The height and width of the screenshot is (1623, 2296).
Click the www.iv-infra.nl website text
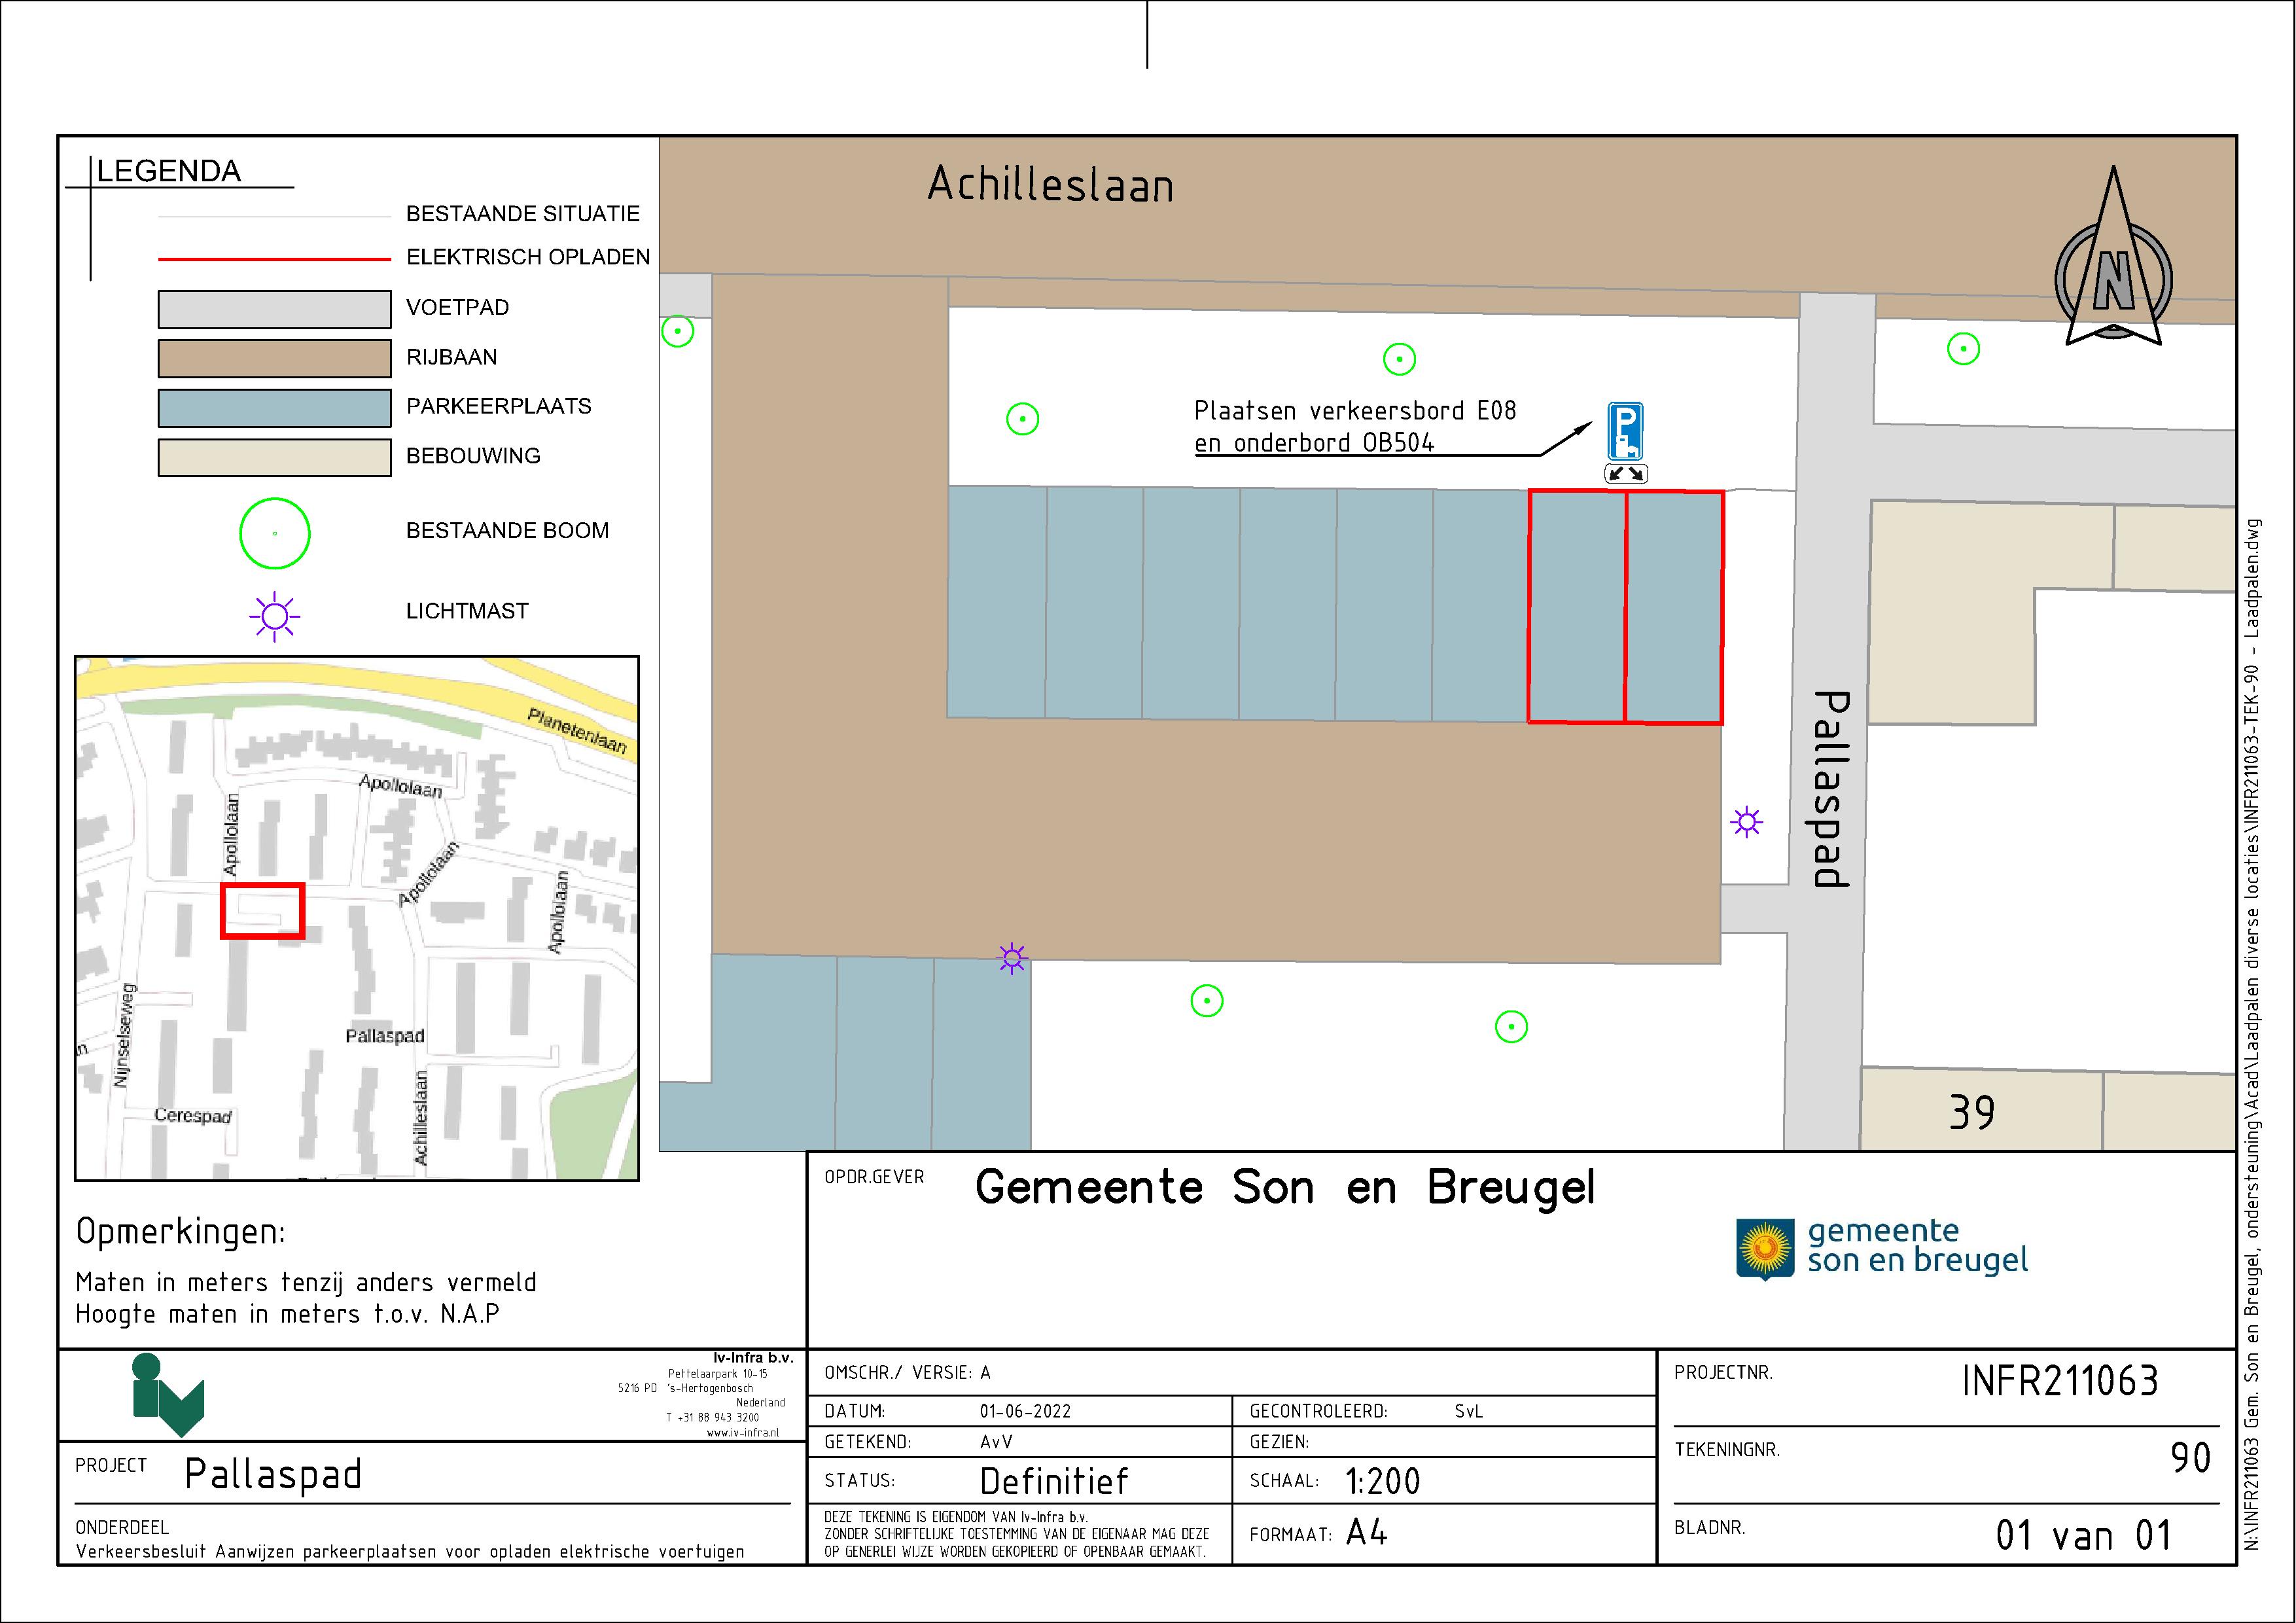pyautogui.click(x=742, y=1432)
